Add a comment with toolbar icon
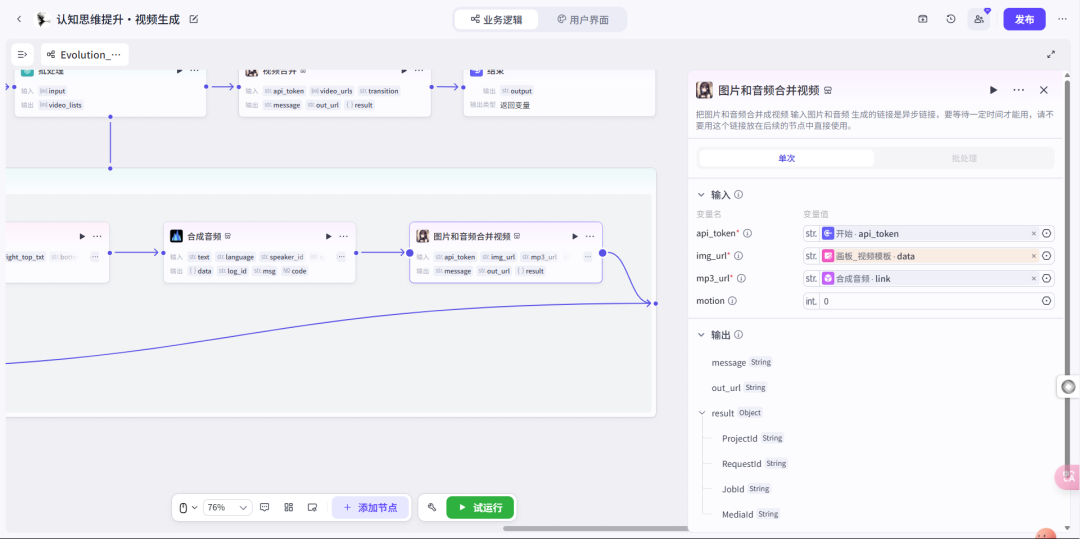This screenshot has width=1080, height=539. pos(264,507)
